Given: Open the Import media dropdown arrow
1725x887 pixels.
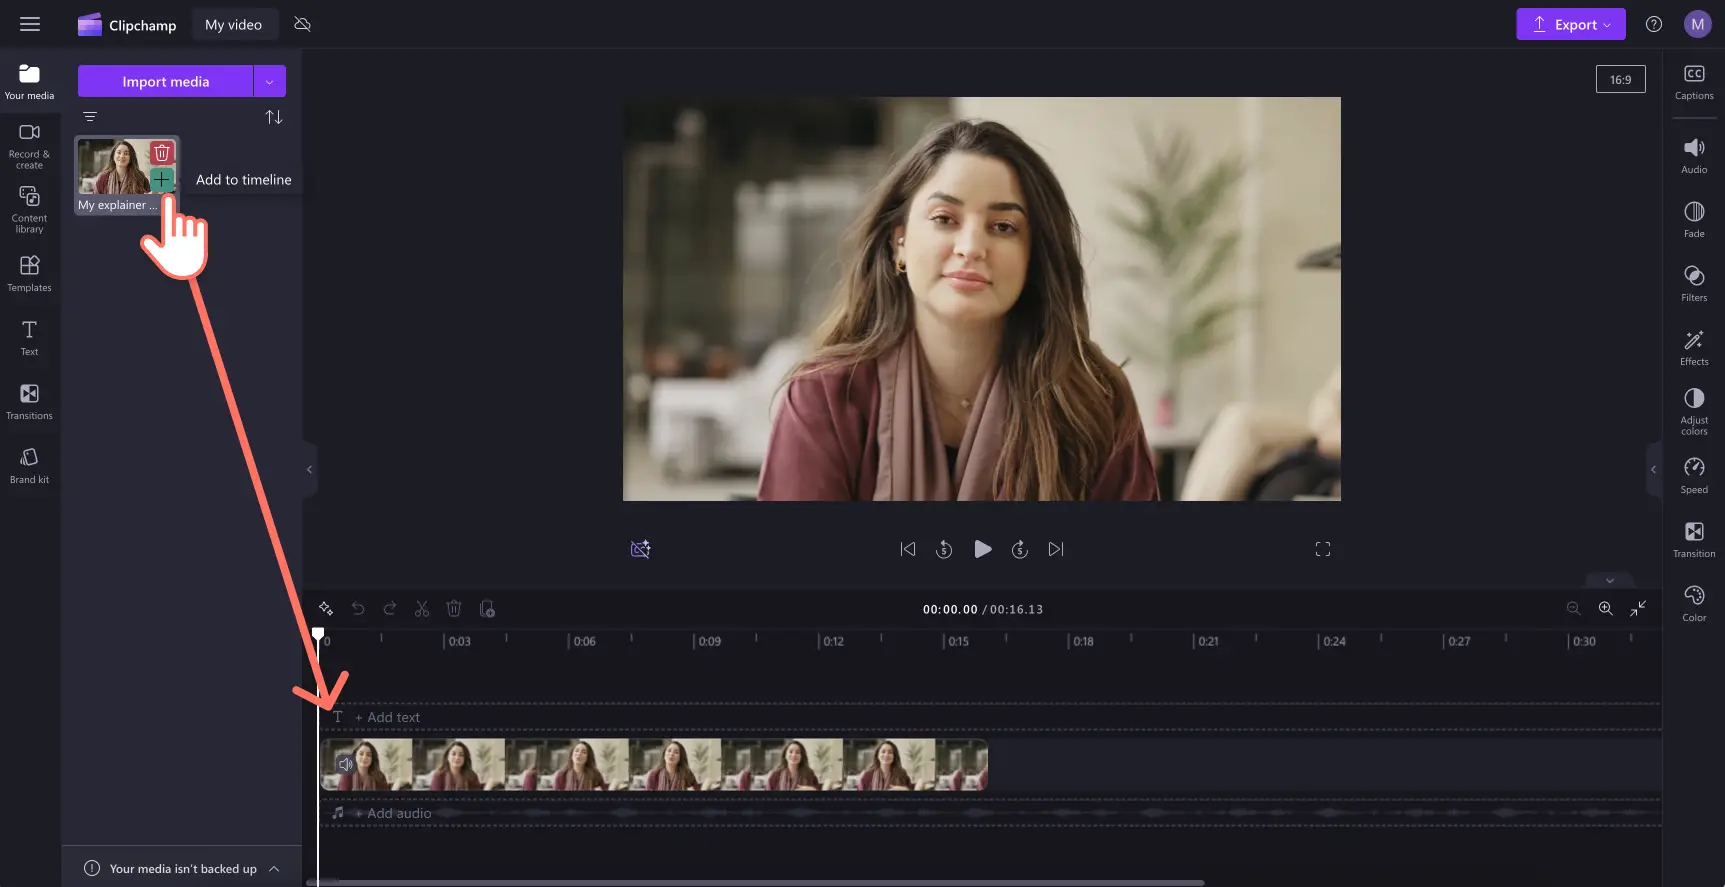Looking at the screenshot, I should click(x=270, y=82).
